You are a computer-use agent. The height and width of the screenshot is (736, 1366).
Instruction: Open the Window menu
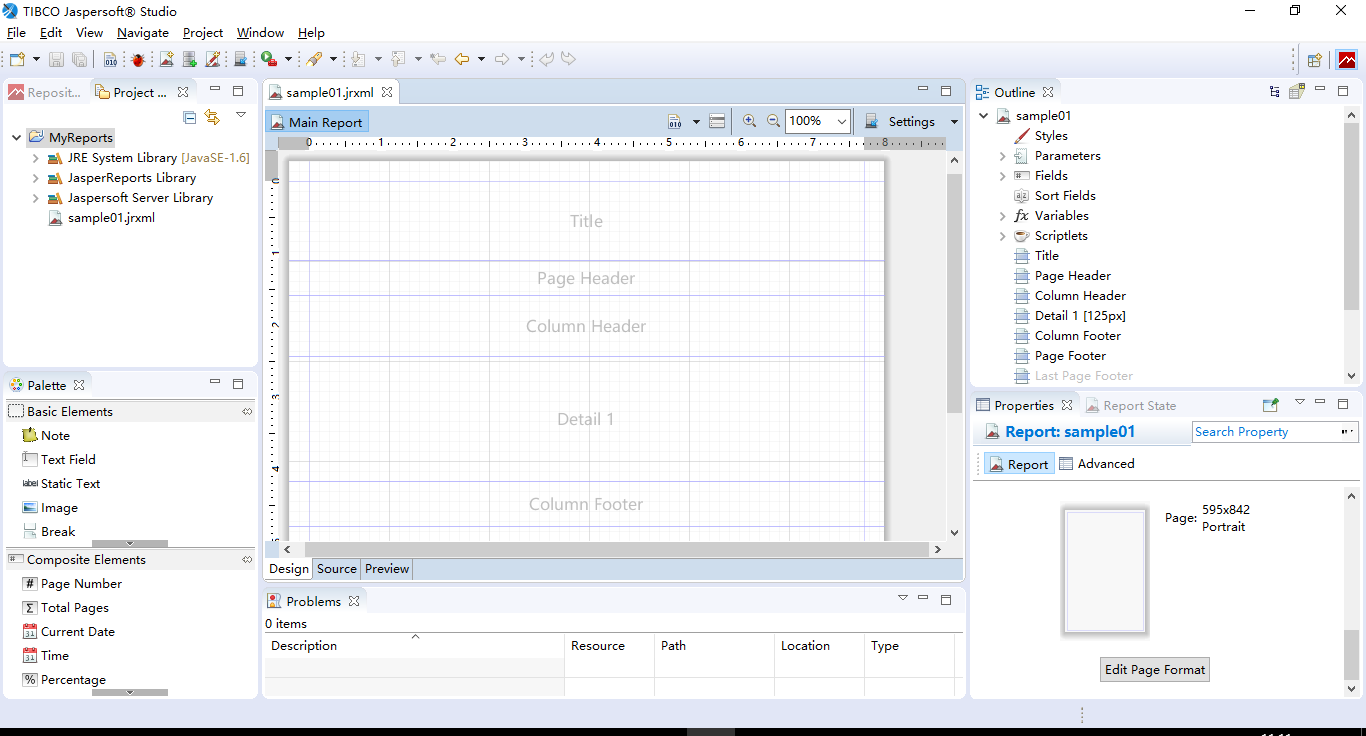click(x=260, y=33)
